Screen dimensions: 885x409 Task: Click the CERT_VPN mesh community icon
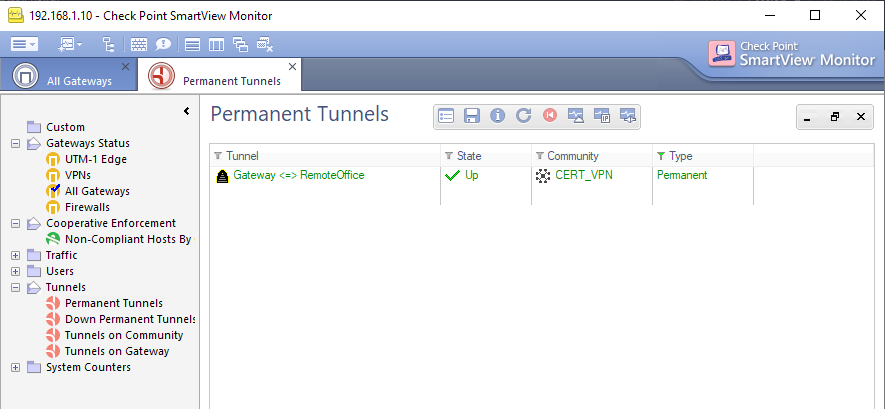pos(542,176)
